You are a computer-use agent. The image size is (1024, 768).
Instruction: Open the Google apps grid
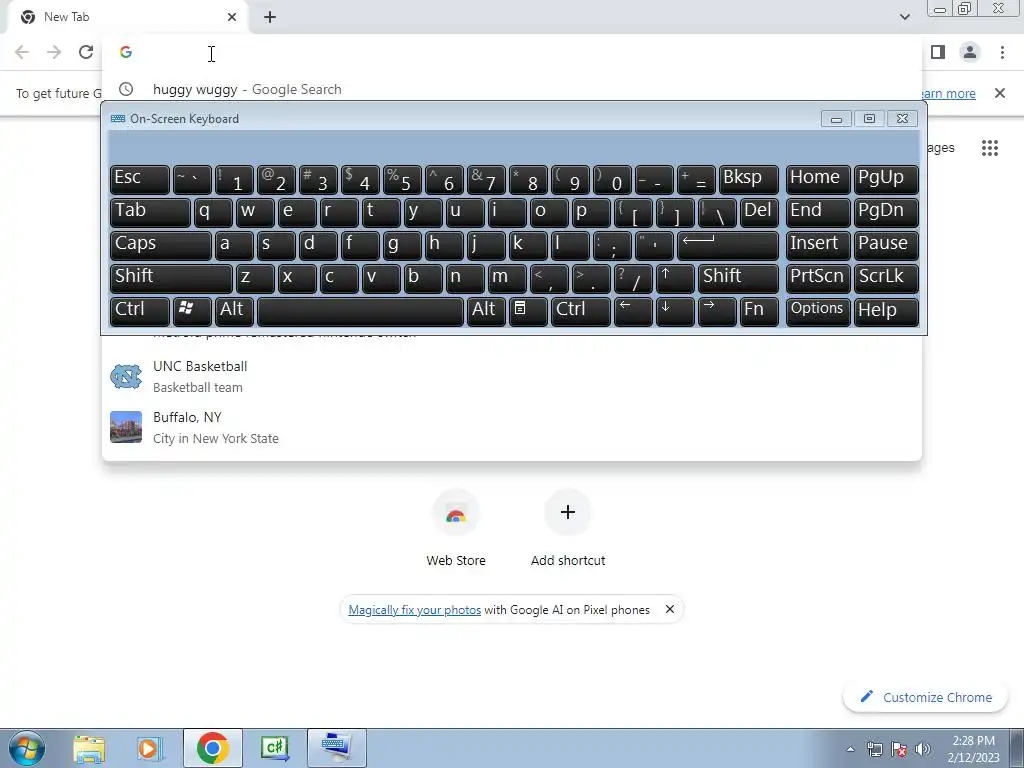[989, 148]
